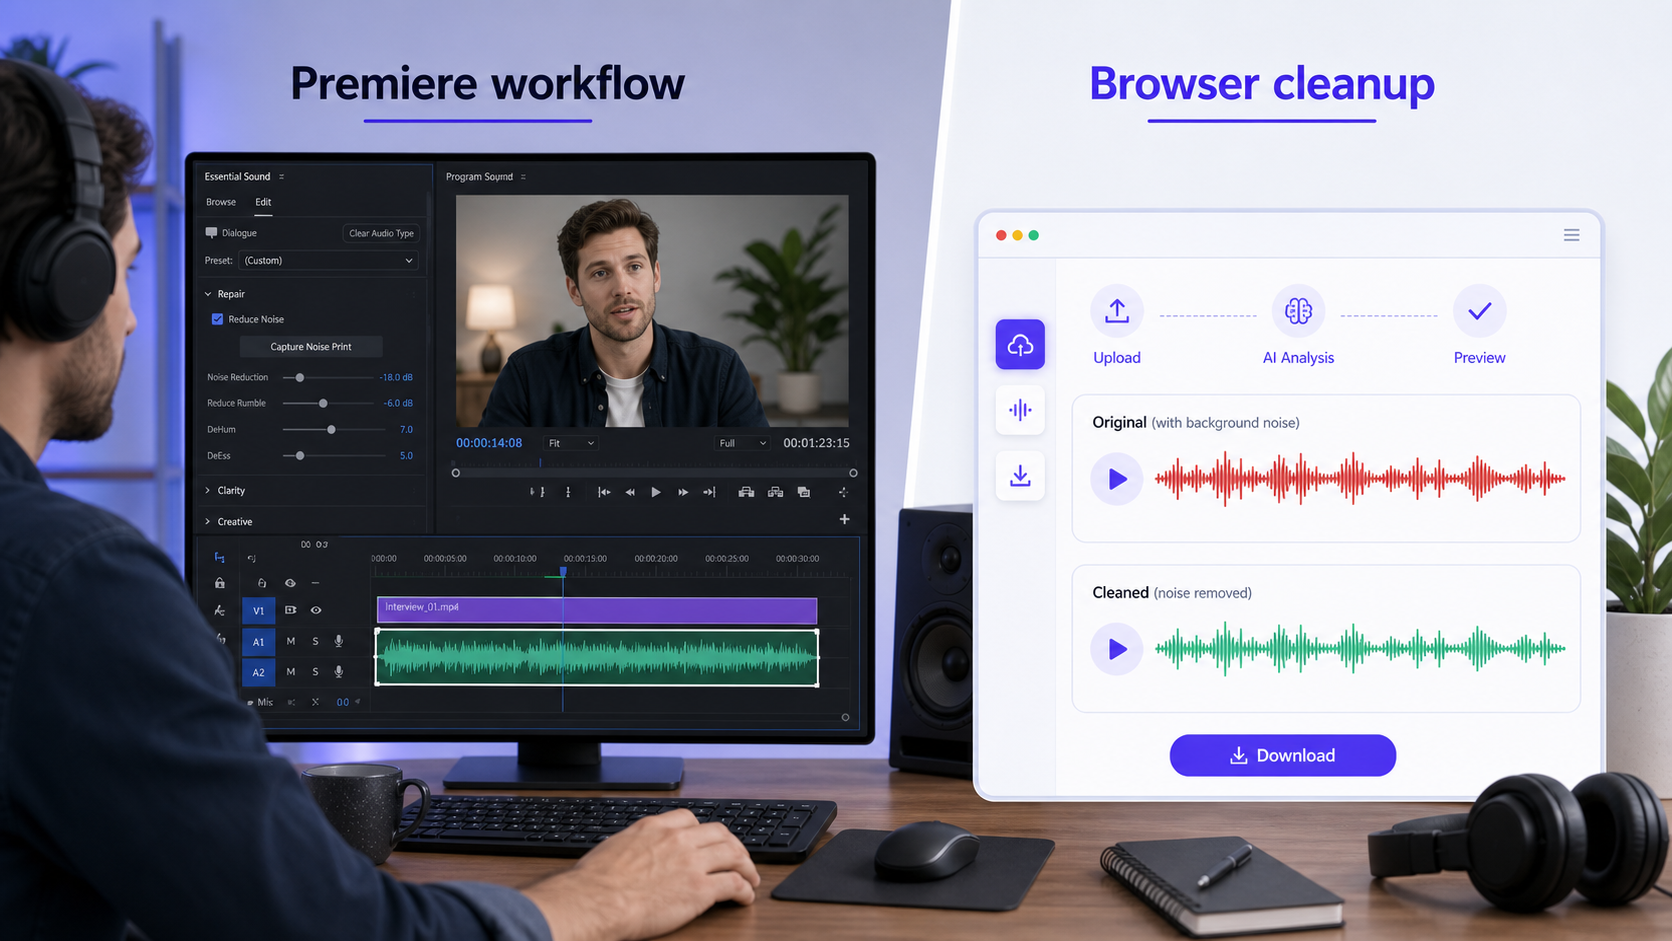Play the Original audio with background noise

[1117, 479]
